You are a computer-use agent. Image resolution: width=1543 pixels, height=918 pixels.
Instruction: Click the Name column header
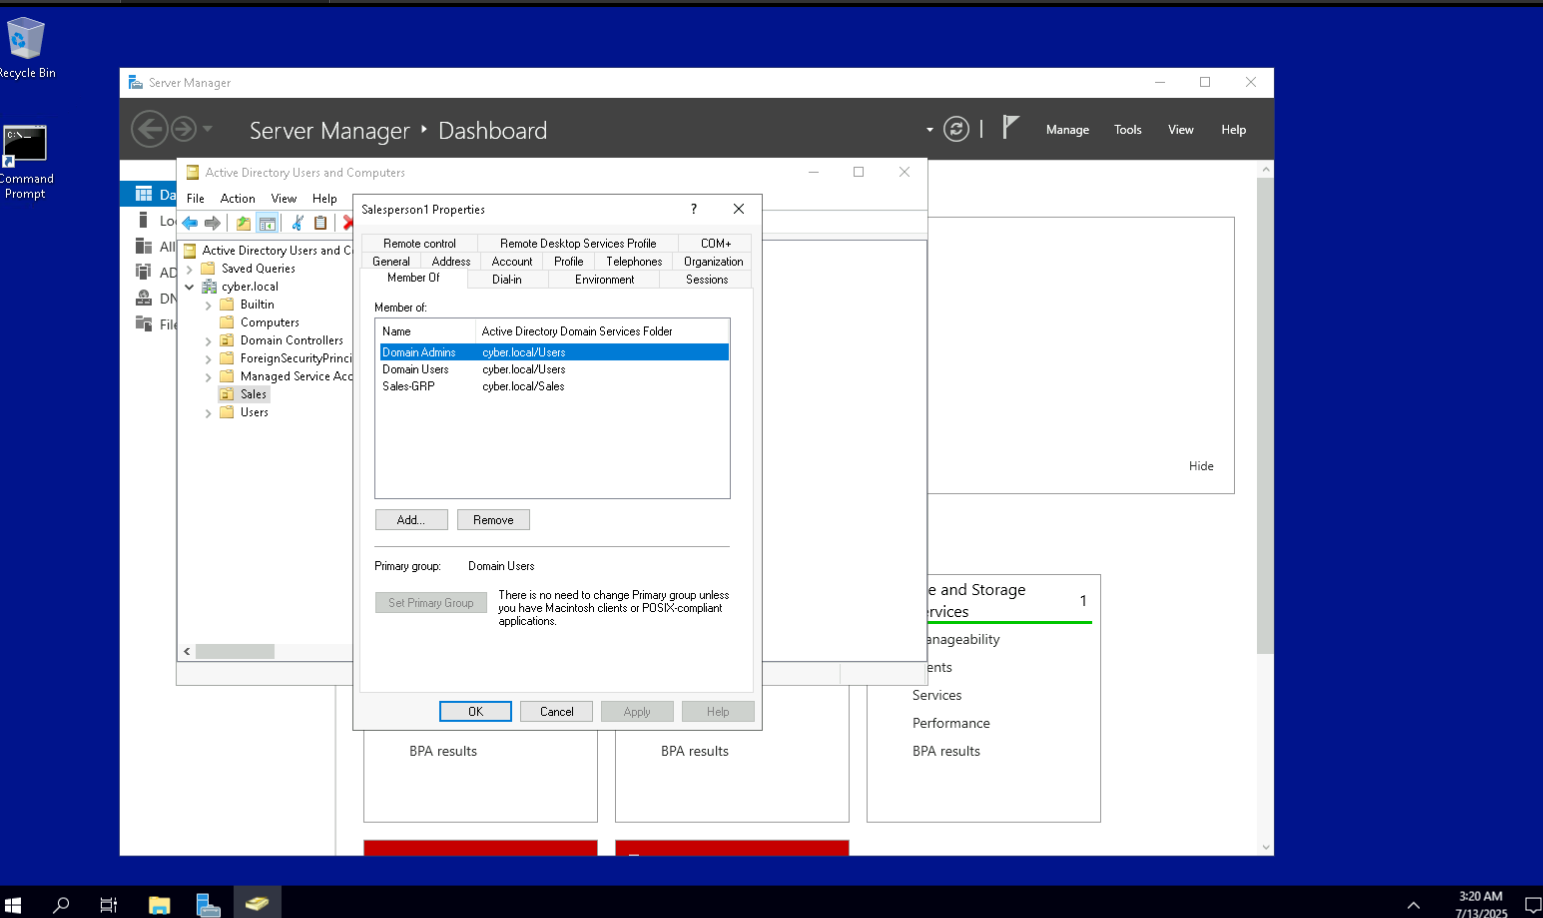click(x=425, y=332)
